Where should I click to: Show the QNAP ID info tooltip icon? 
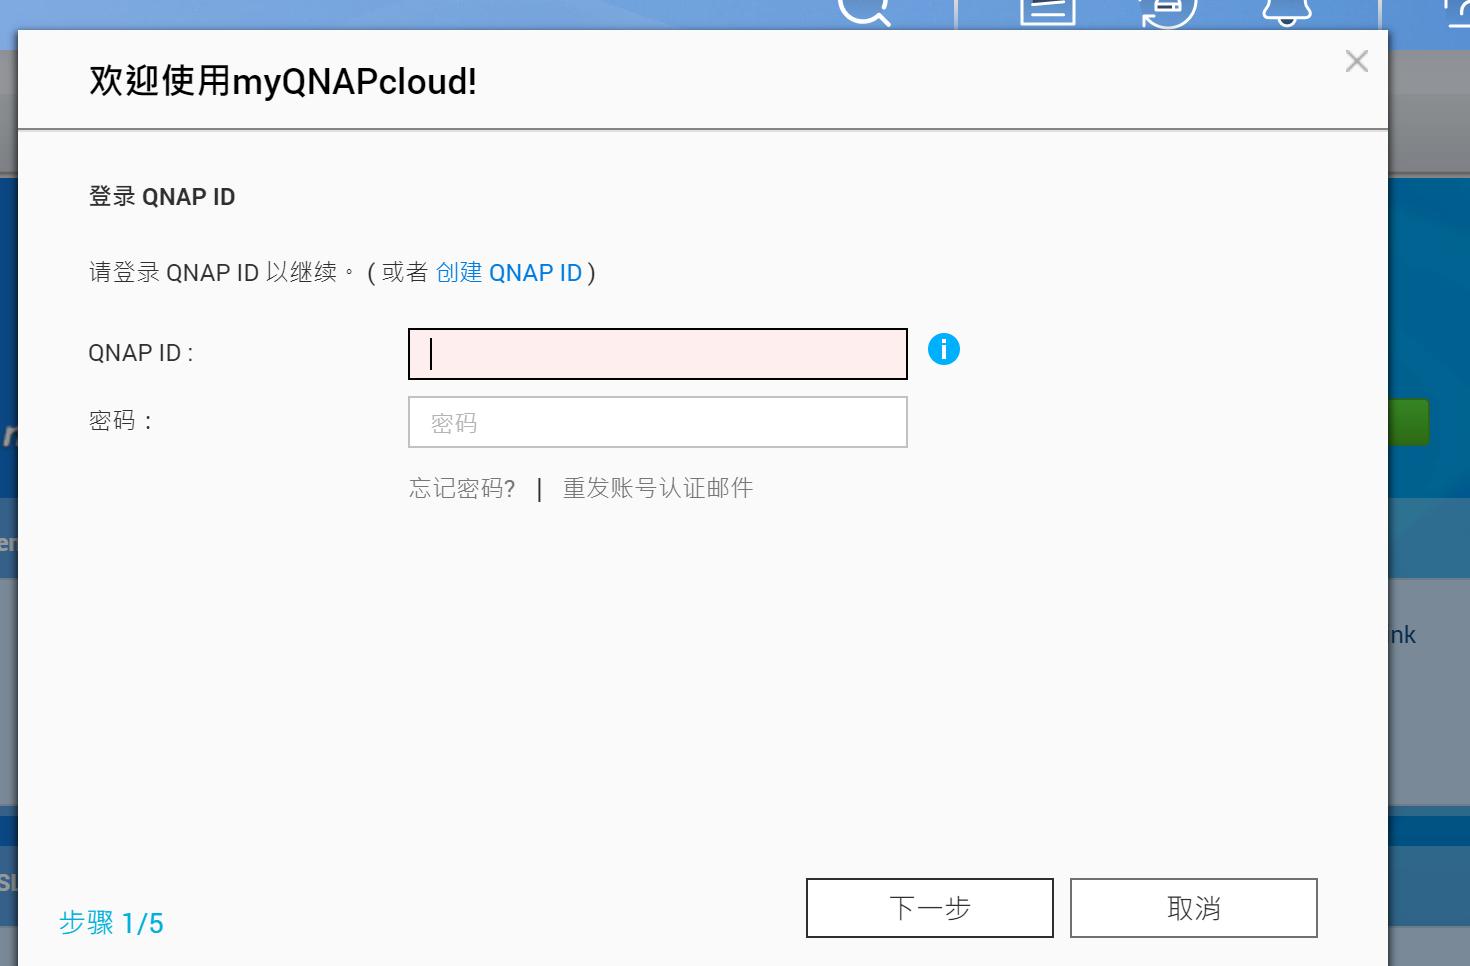pos(943,349)
